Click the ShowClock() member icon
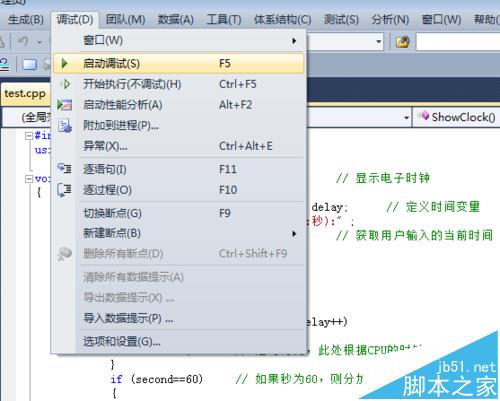Viewport: 500px width, 401px height. [424, 116]
